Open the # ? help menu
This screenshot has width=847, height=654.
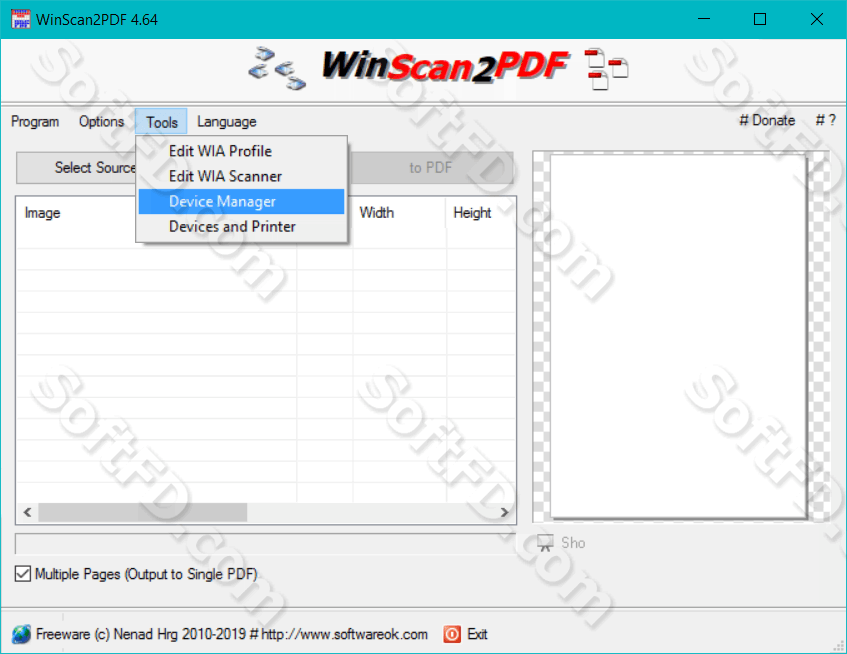(x=825, y=120)
